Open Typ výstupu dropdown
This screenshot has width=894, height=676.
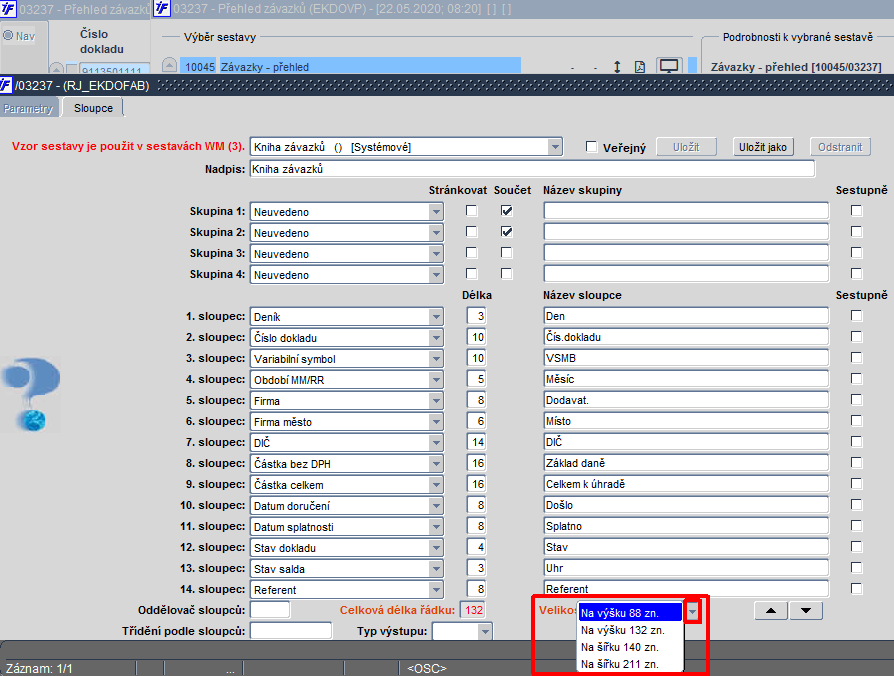485,632
